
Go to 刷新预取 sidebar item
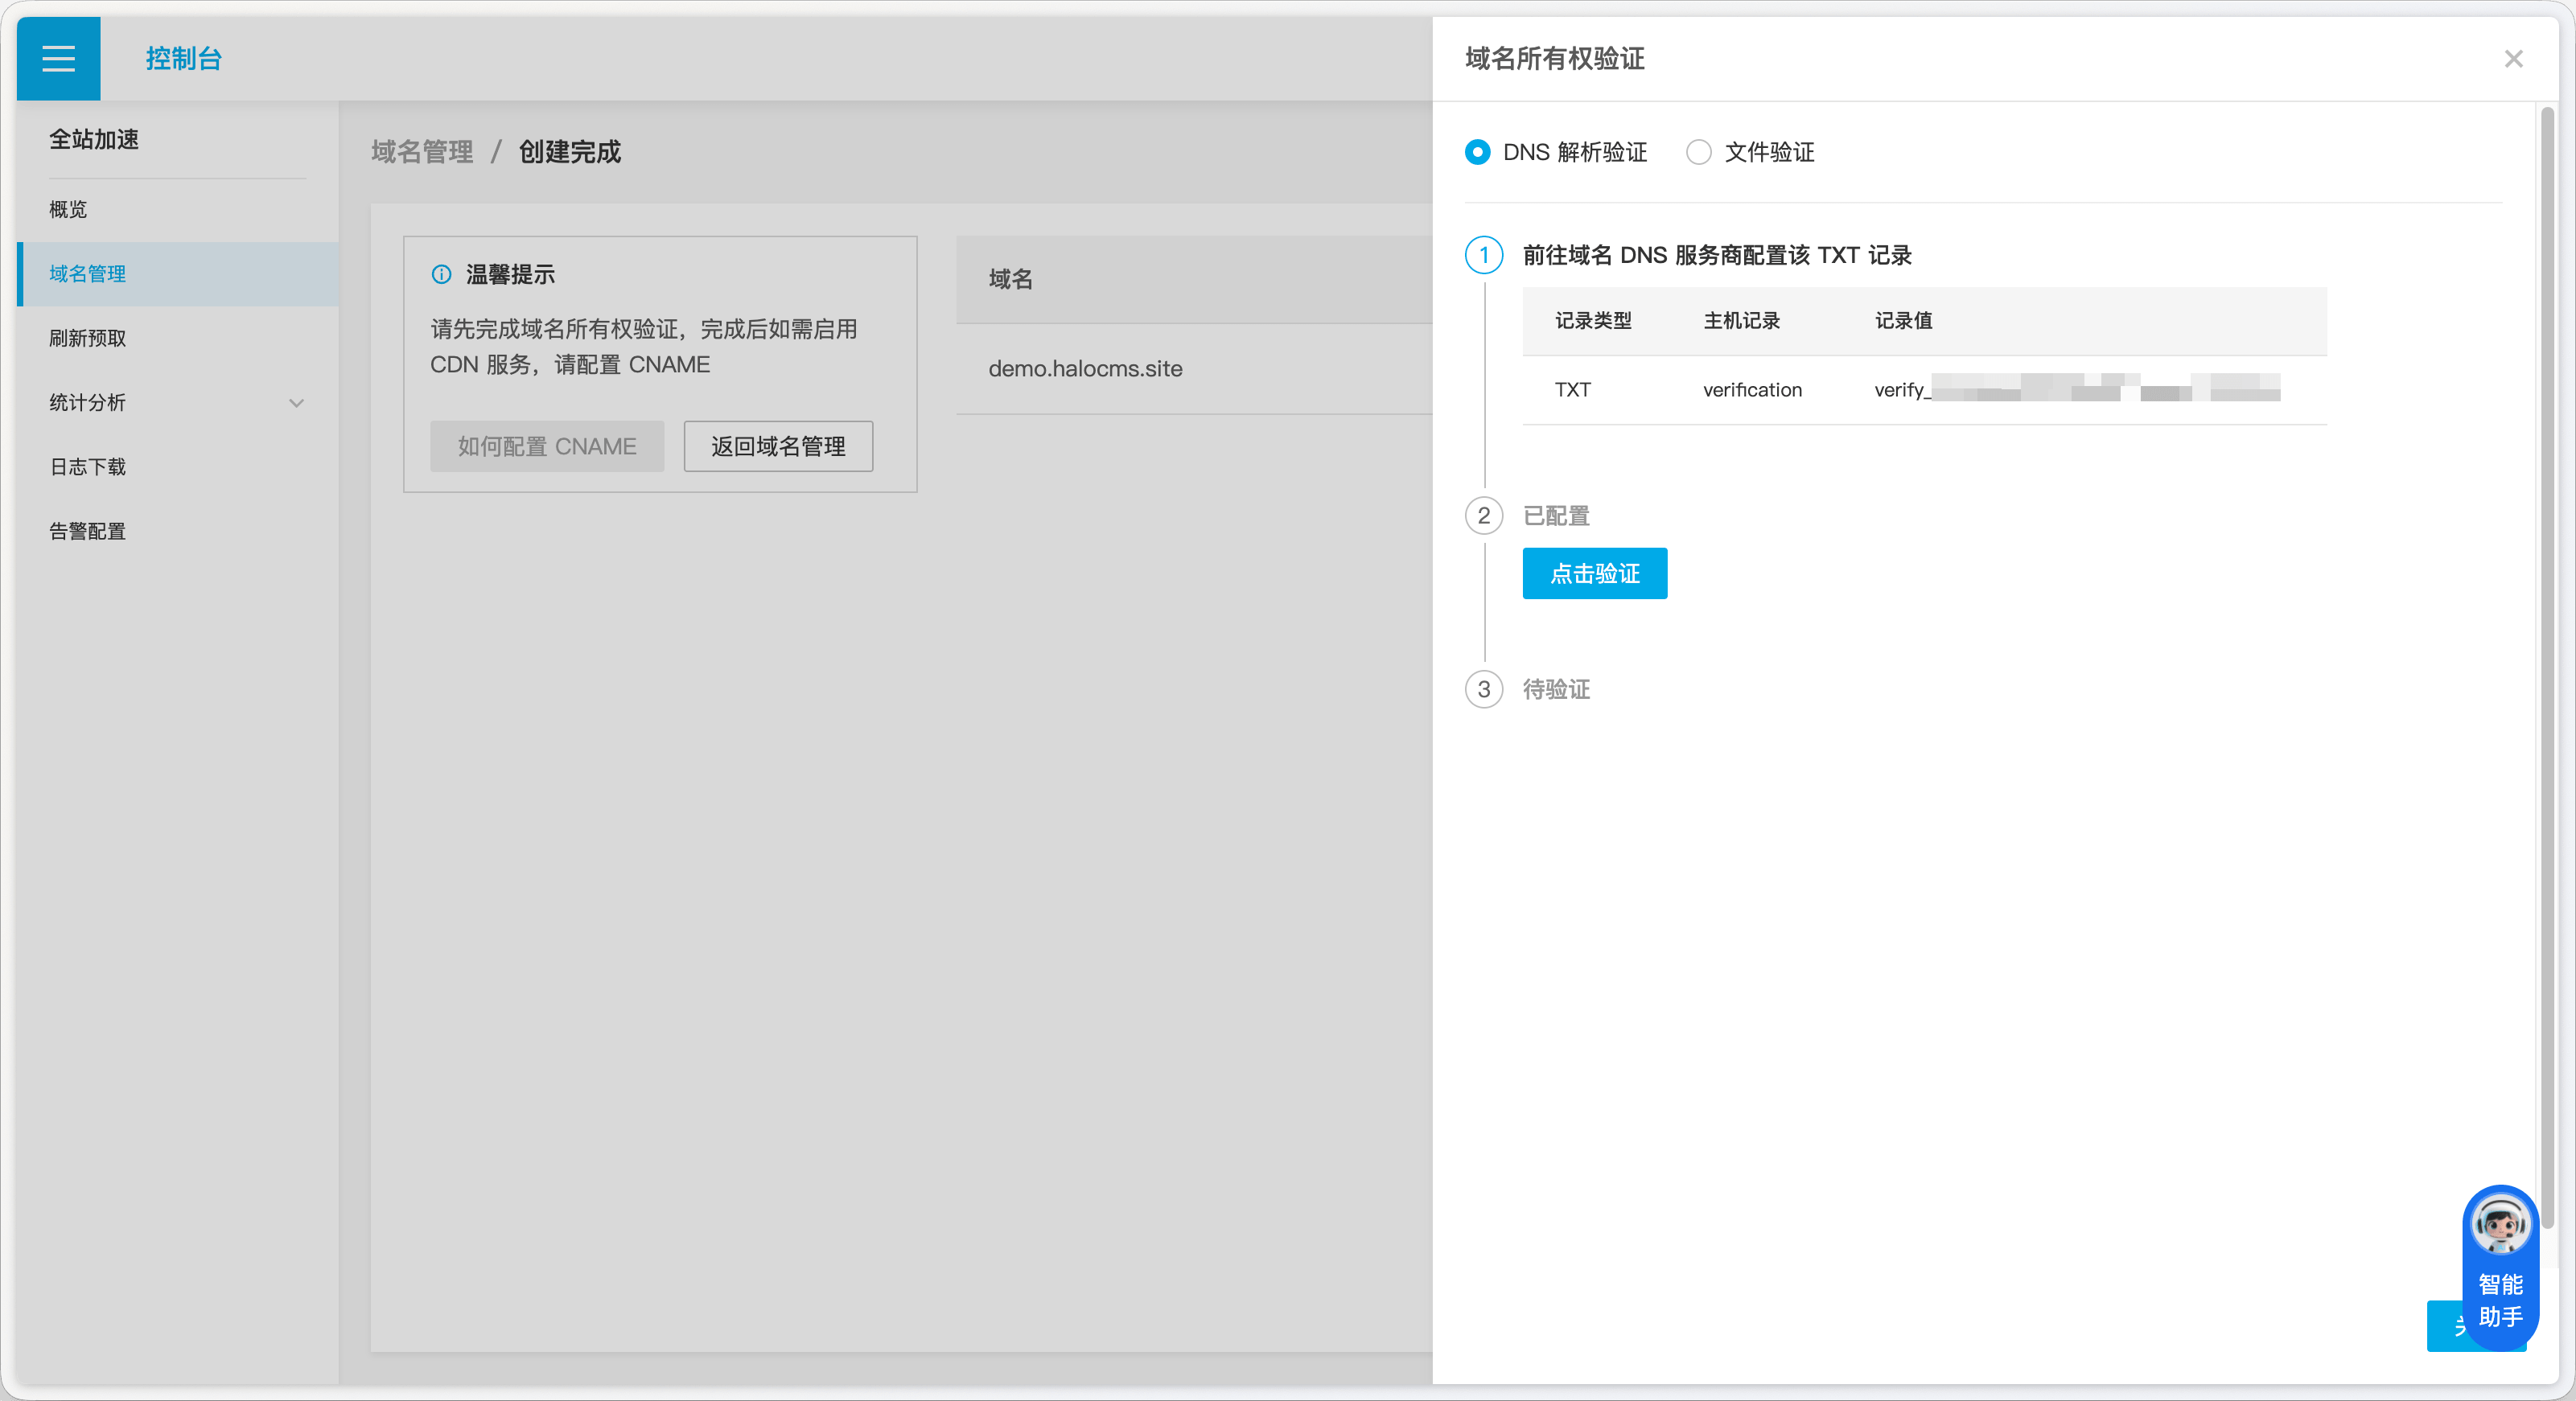click(x=88, y=338)
